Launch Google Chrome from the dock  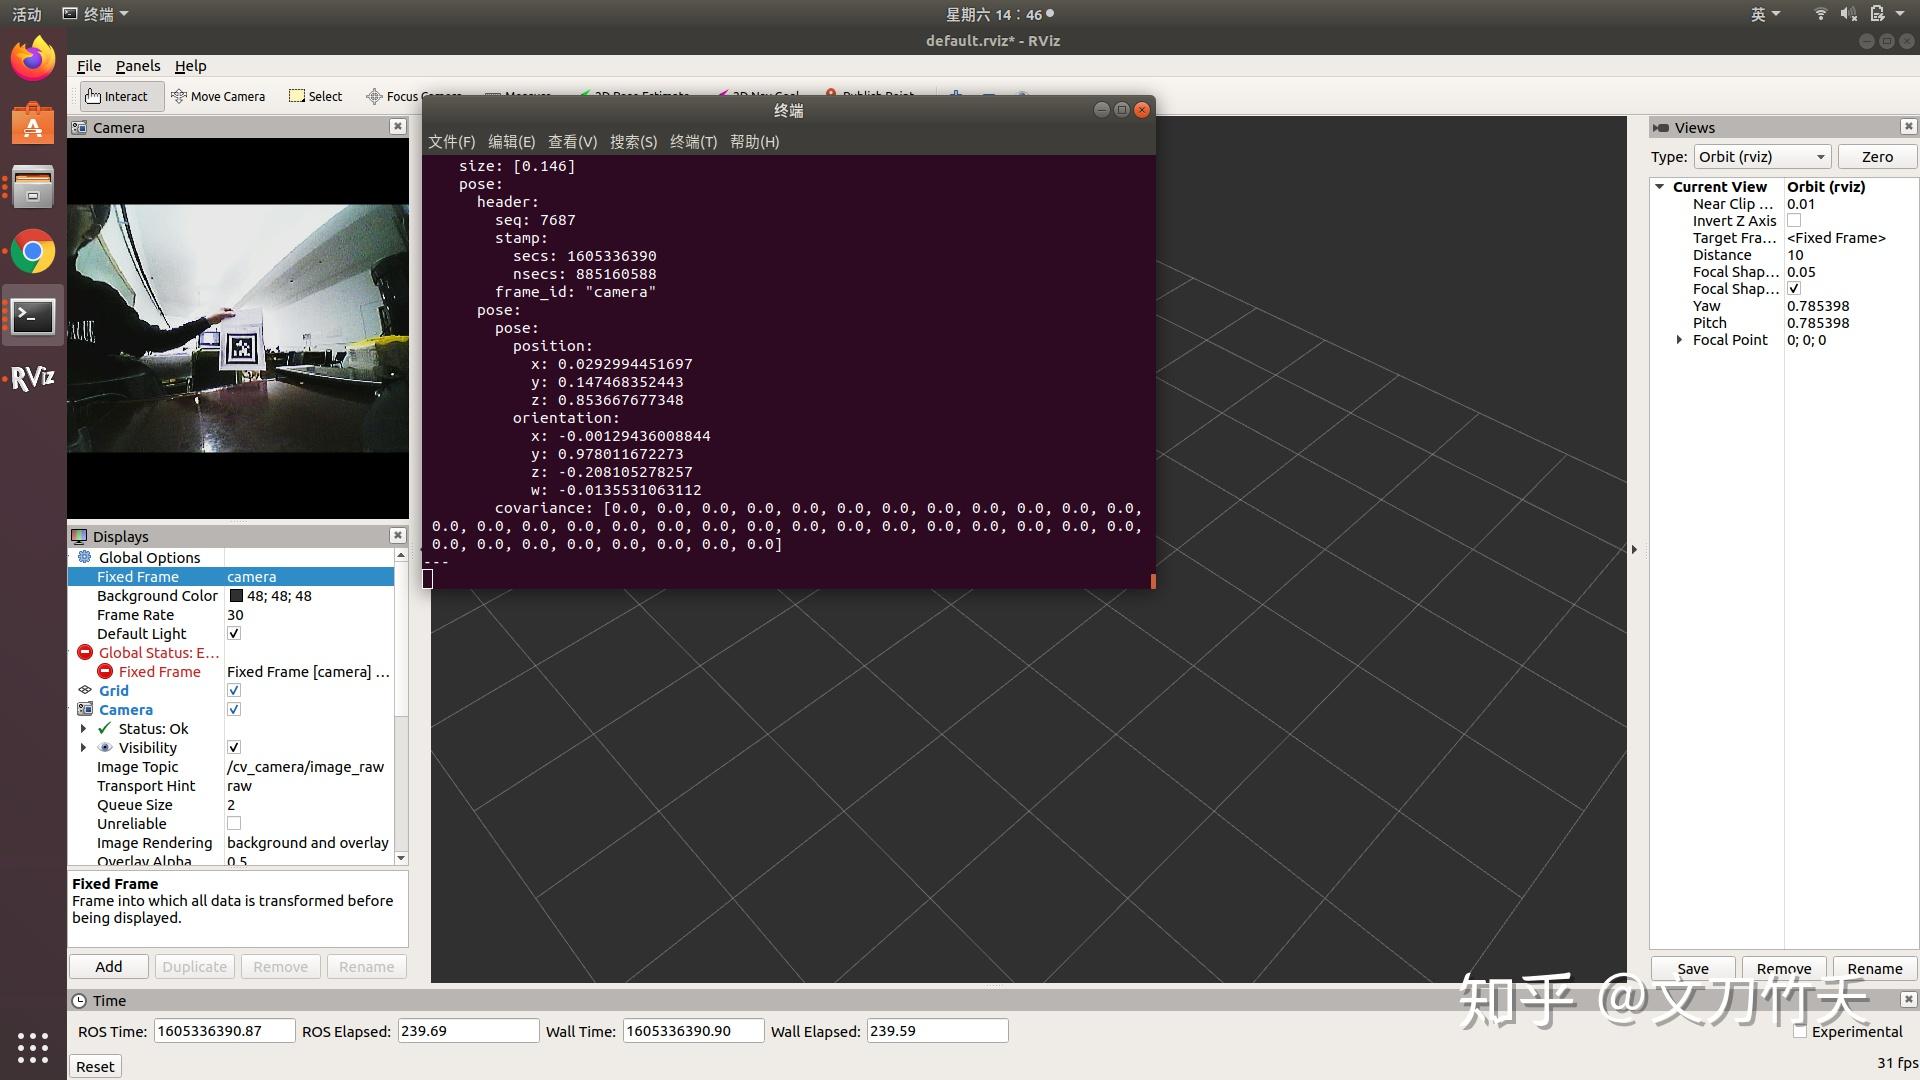coord(32,252)
